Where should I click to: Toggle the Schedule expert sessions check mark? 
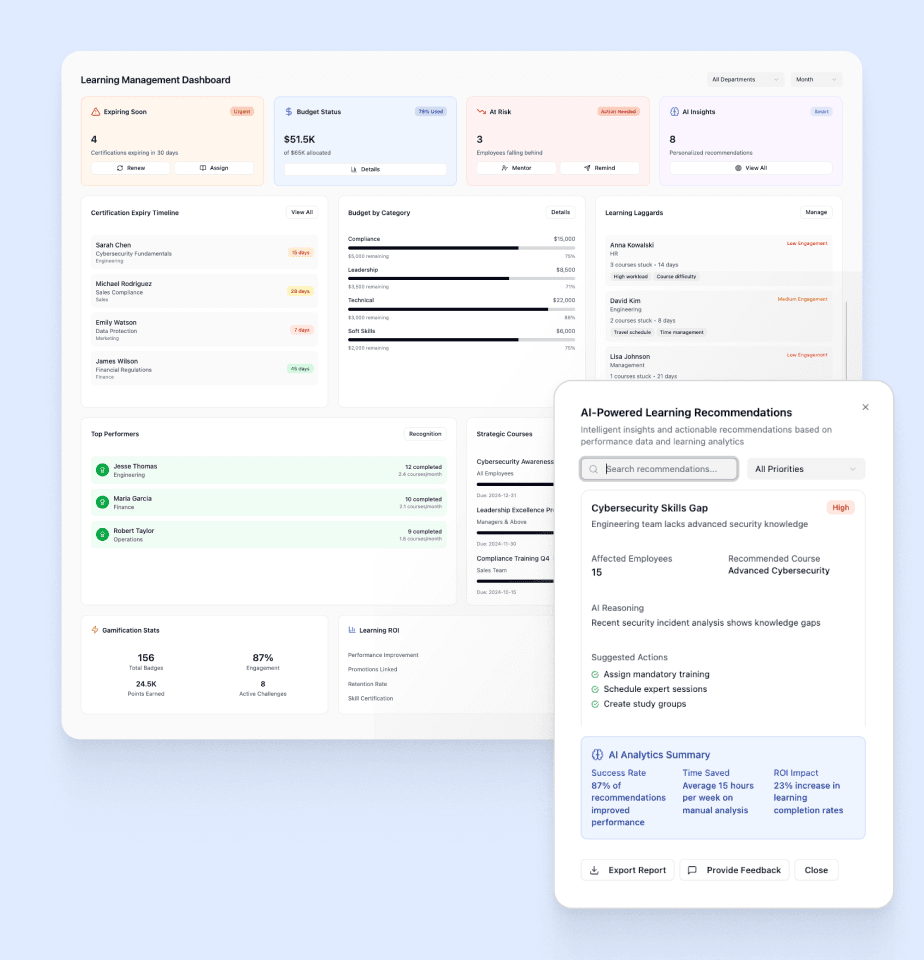point(595,690)
